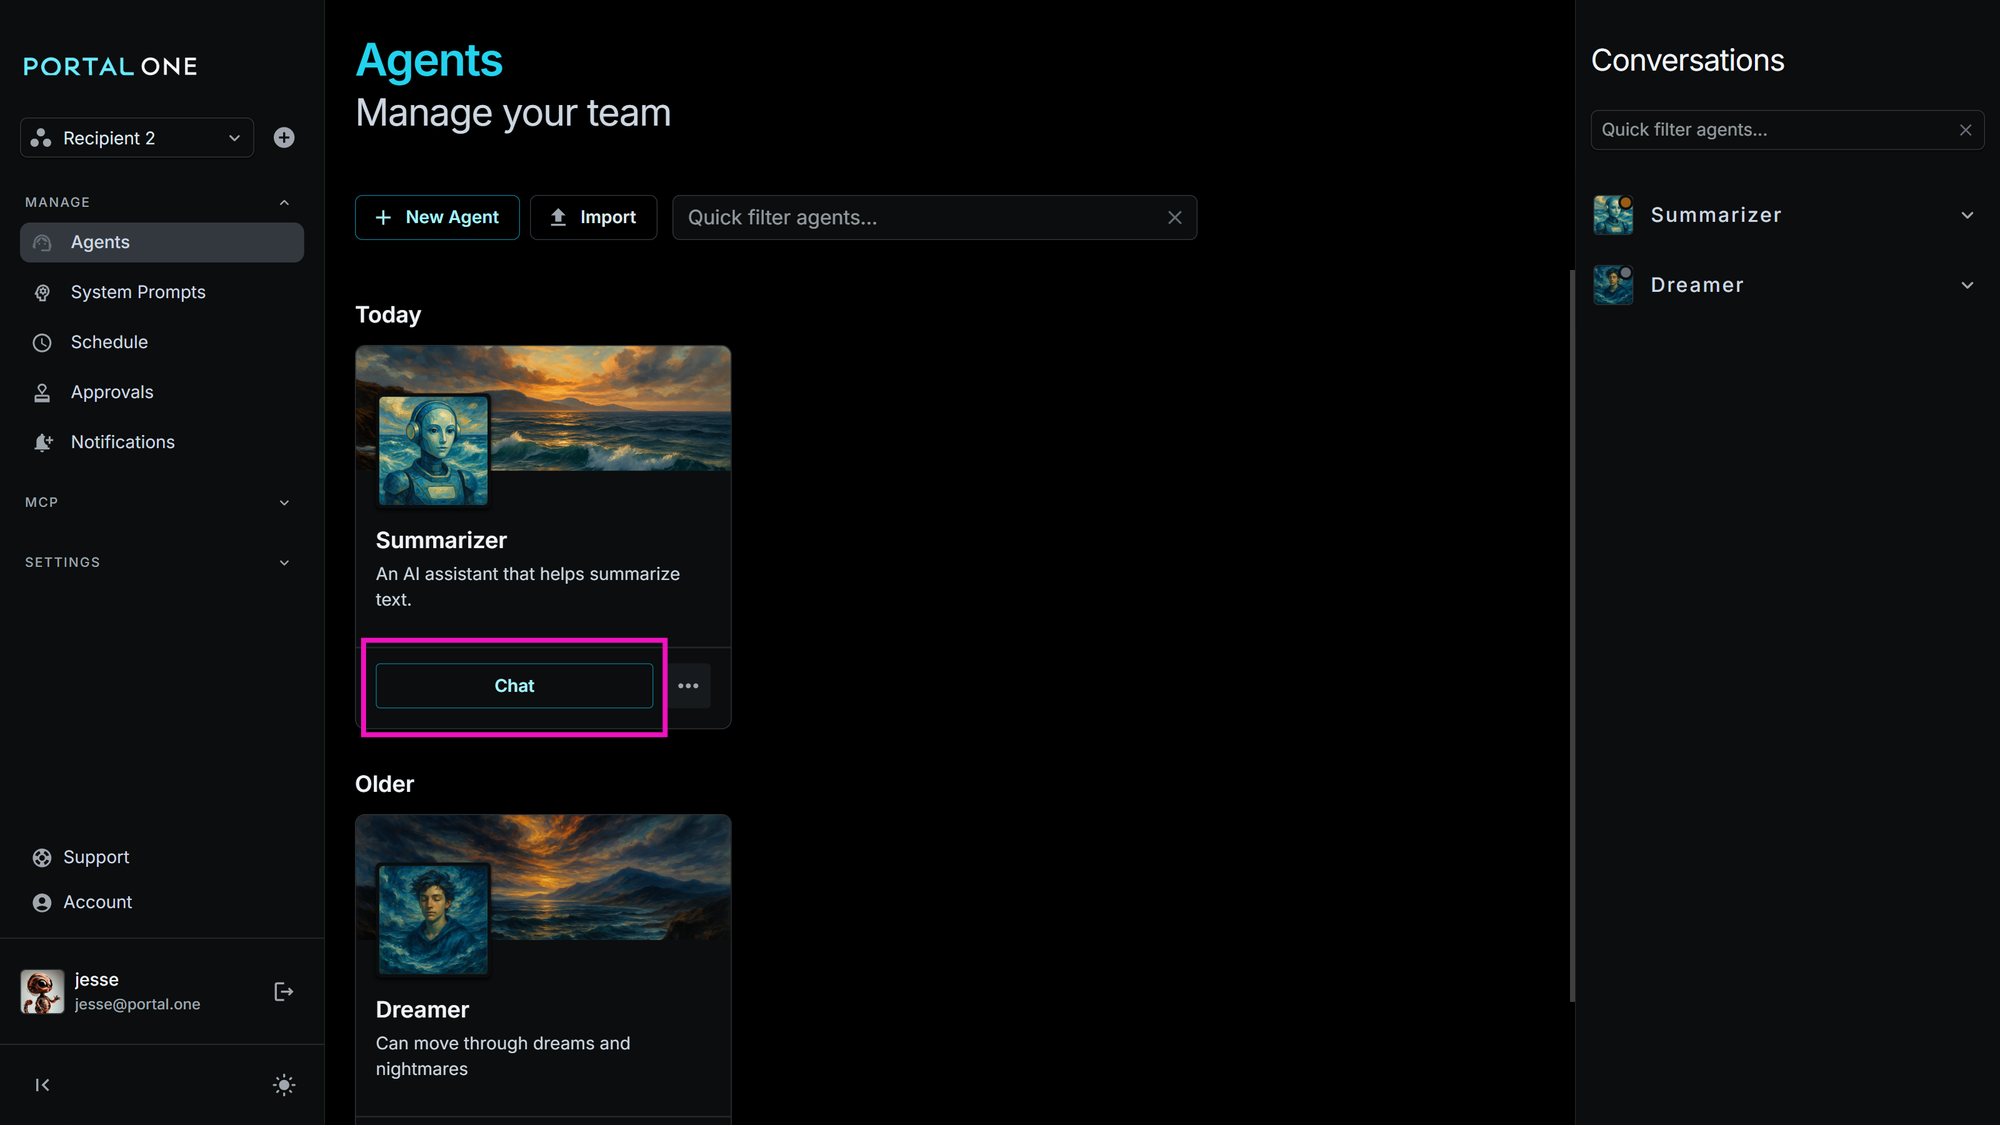
Task: Expand the SETTINGS section
Action: [284, 562]
